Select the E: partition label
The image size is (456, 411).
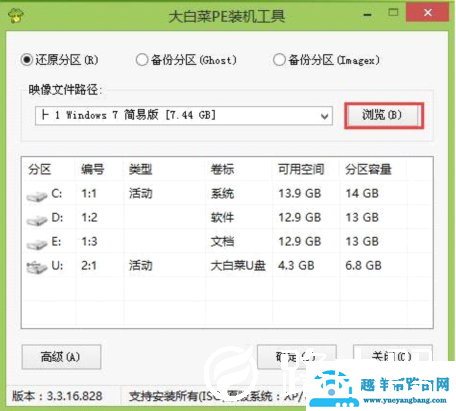pyautogui.click(x=56, y=241)
